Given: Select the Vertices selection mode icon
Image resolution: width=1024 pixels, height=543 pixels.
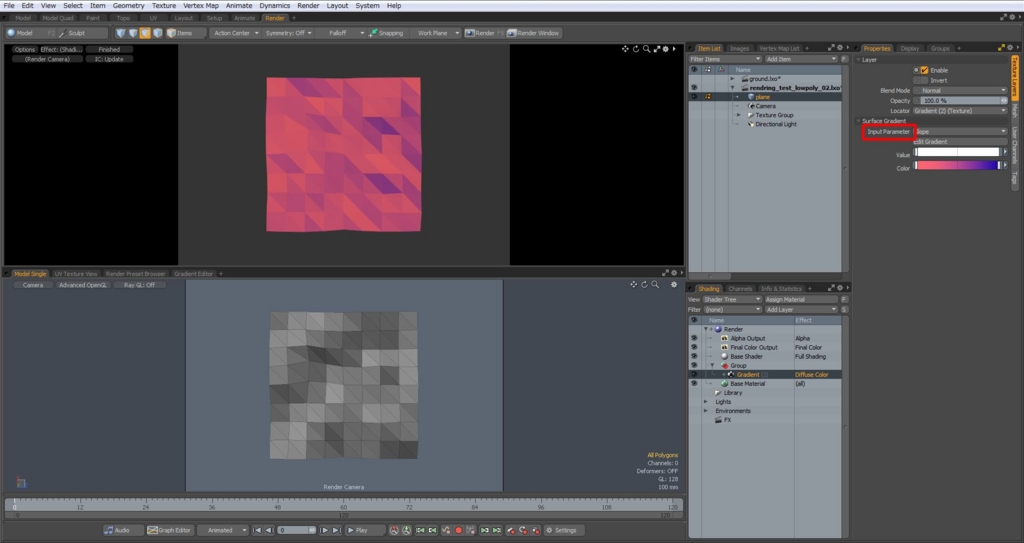Looking at the screenshot, I should 121,33.
